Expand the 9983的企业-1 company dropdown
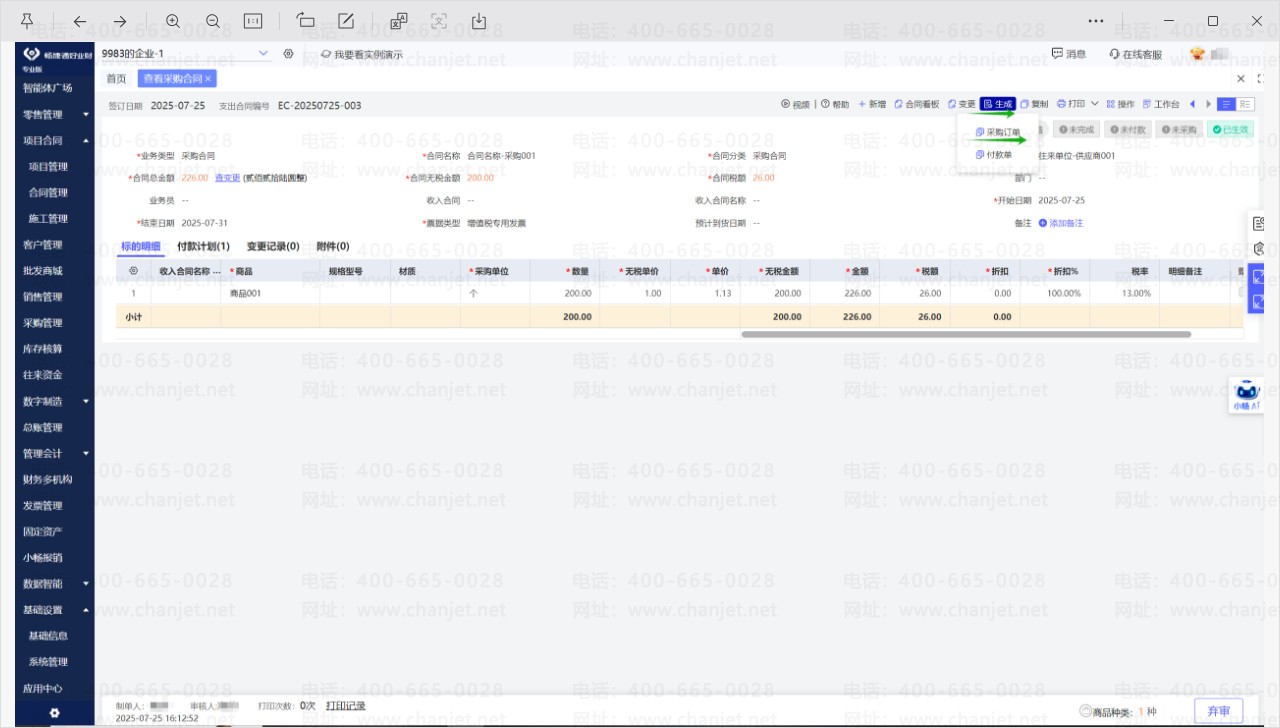The image size is (1280, 728). (x=264, y=53)
